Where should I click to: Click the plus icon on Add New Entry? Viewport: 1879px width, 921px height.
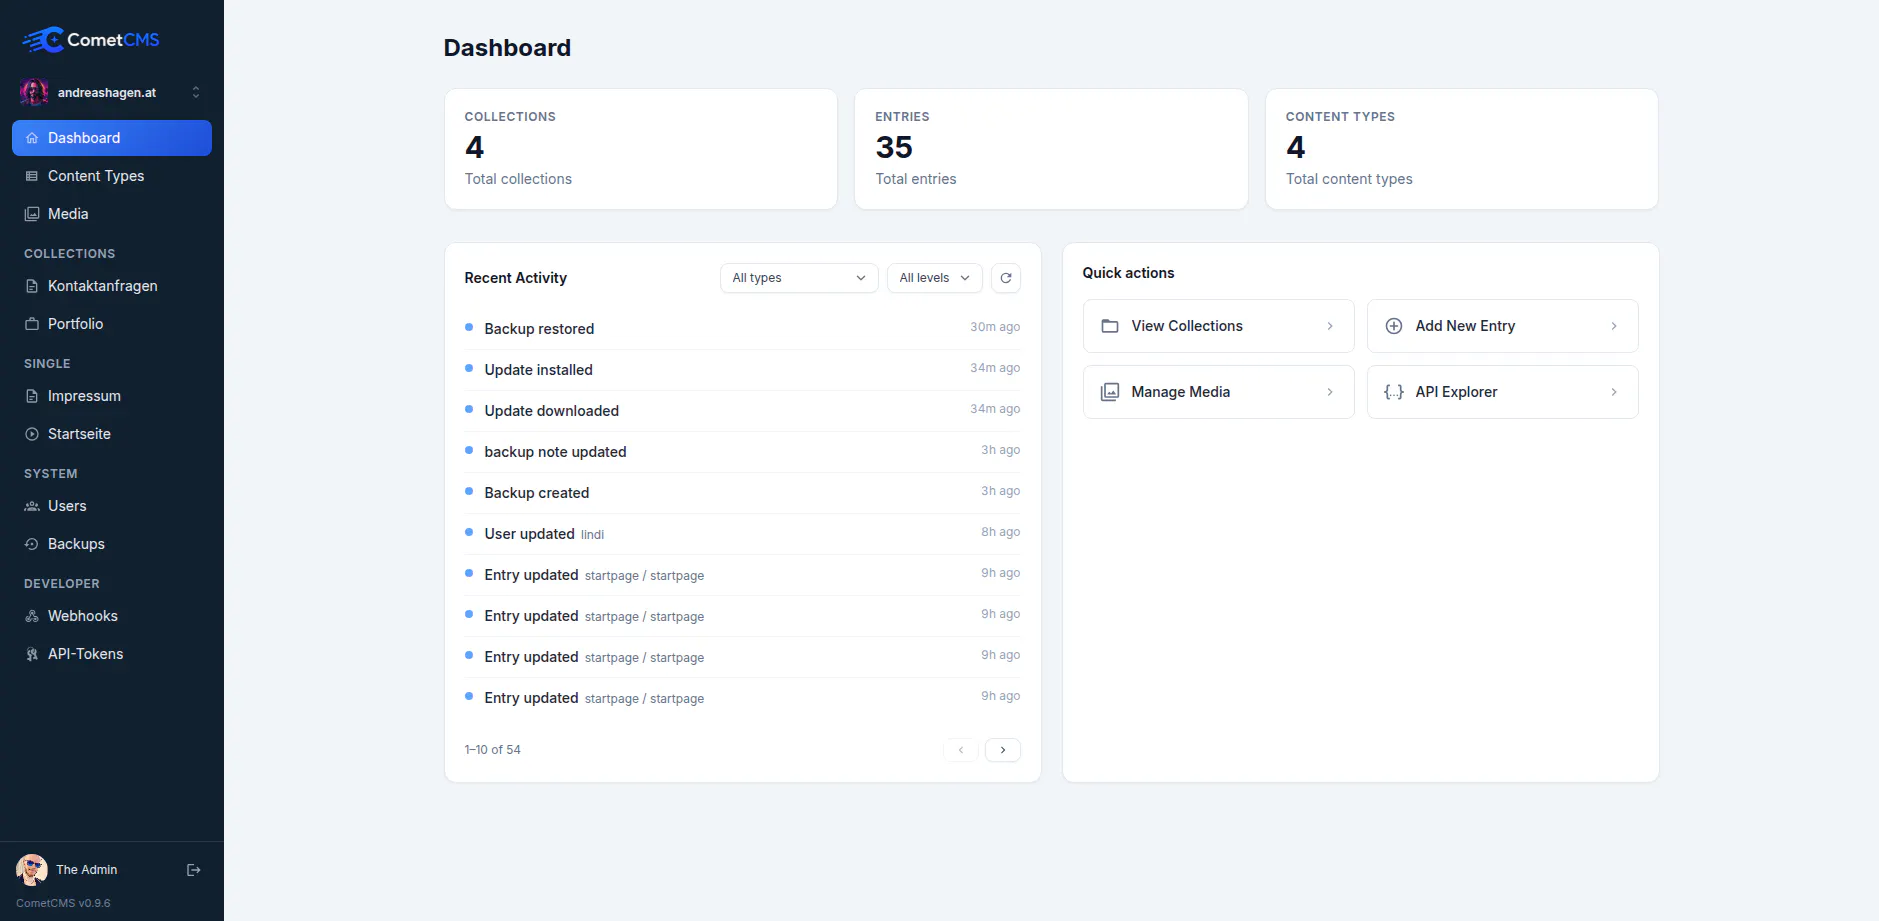coord(1394,326)
